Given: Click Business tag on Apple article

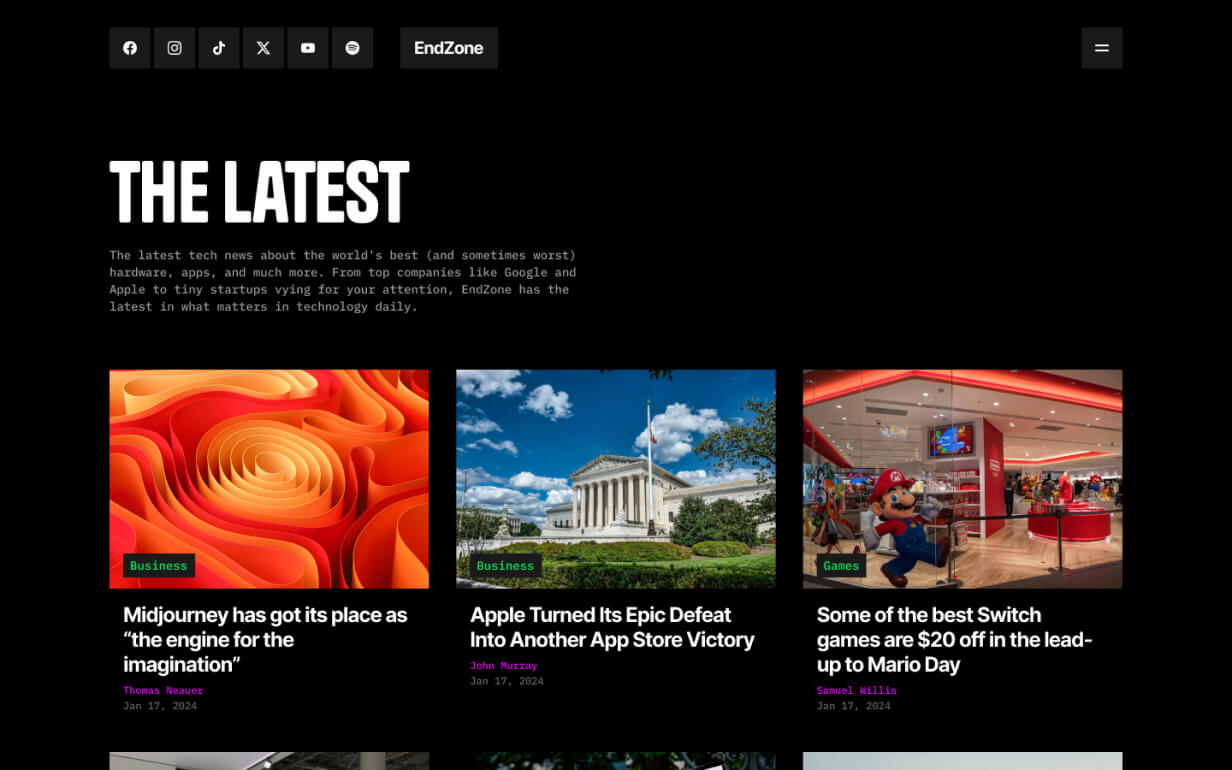Looking at the screenshot, I should (x=506, y=566).
